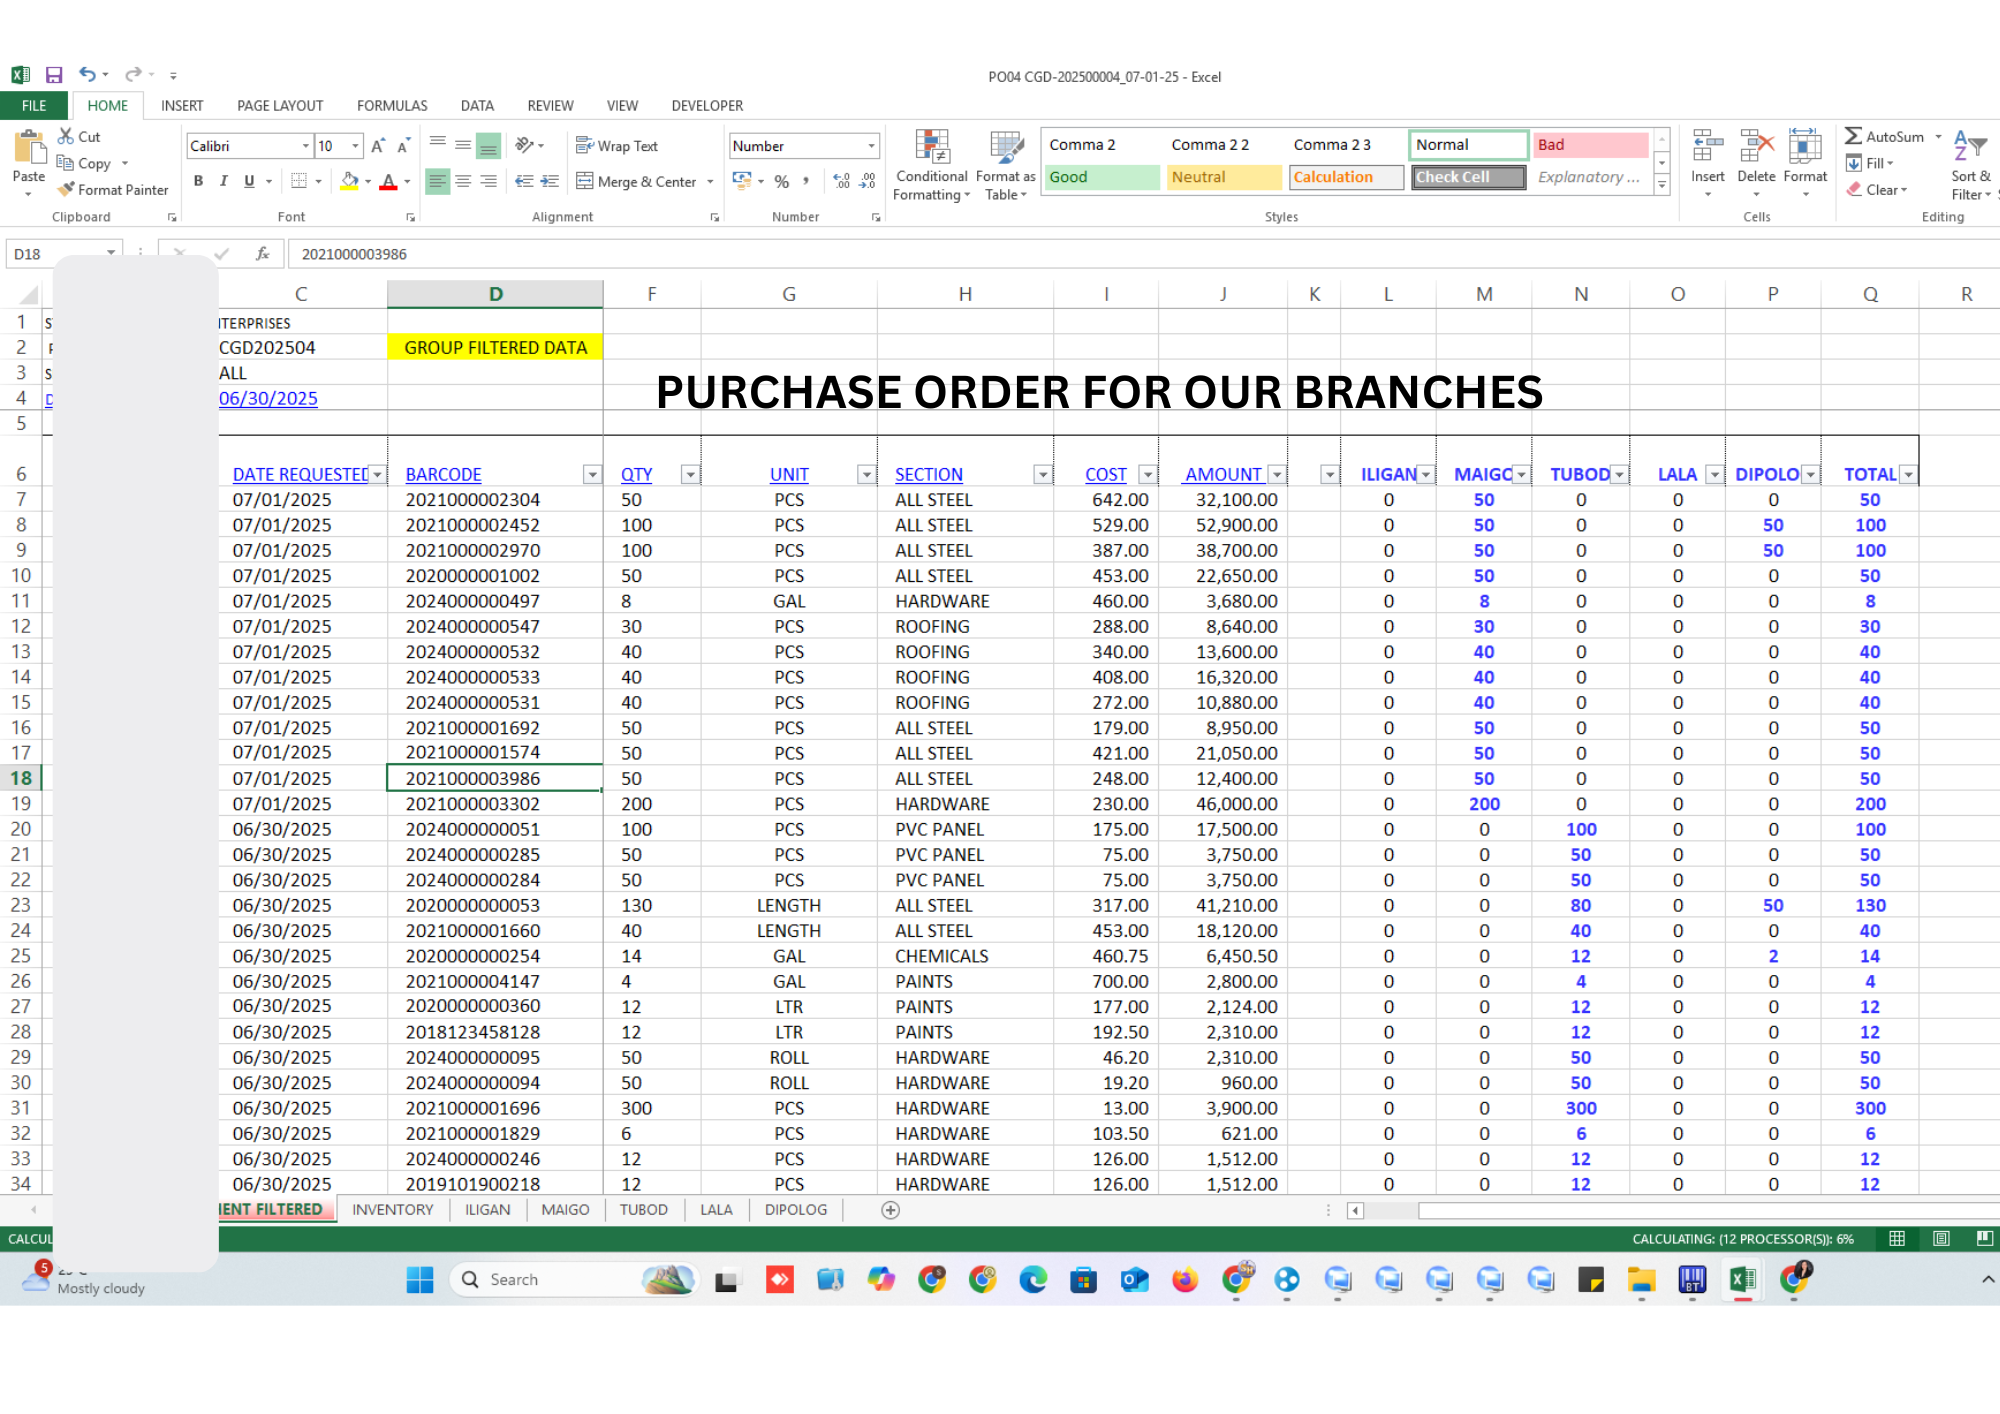Open the Number format dropdown

coord(871,146)
